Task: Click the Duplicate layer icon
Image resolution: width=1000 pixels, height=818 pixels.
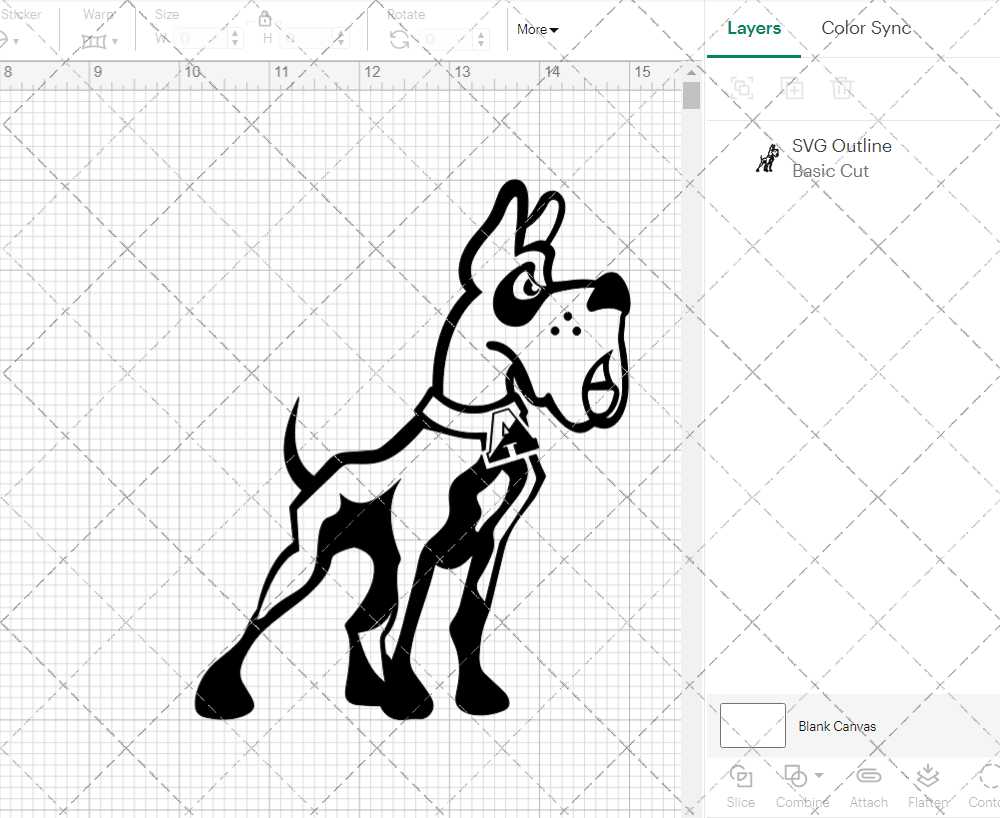Action: click(793, 88)
